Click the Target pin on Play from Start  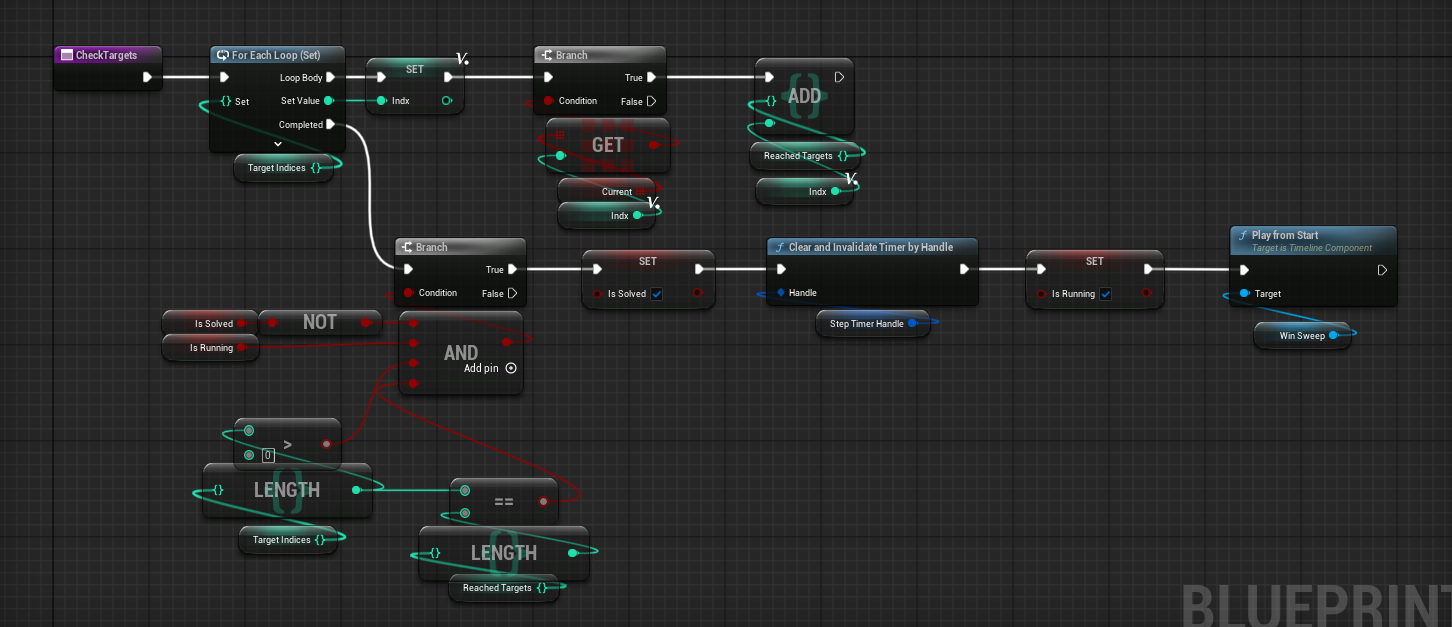[1244, 294]
